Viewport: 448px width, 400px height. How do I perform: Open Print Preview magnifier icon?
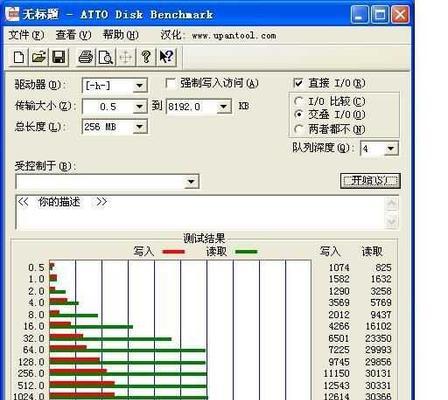[106, 57]
